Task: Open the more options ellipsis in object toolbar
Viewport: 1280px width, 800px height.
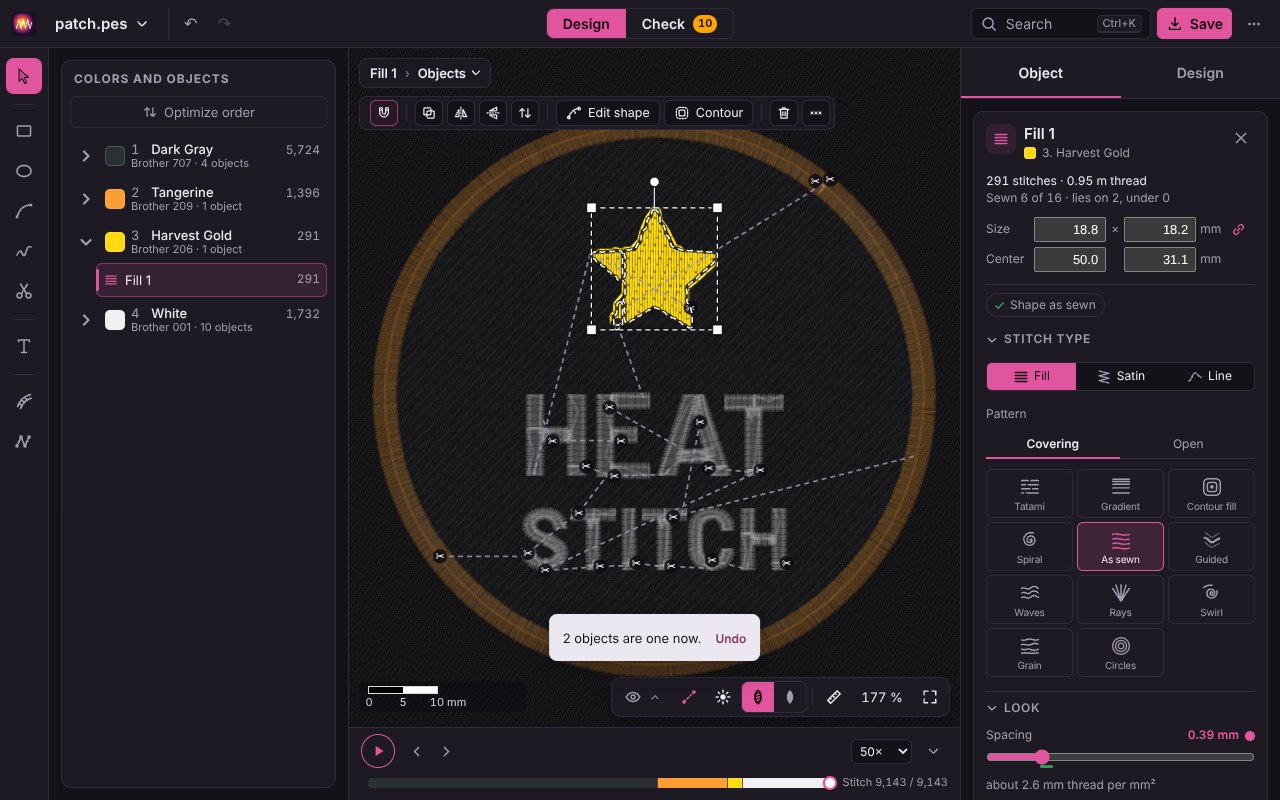Action: click(x=816, y=113)
